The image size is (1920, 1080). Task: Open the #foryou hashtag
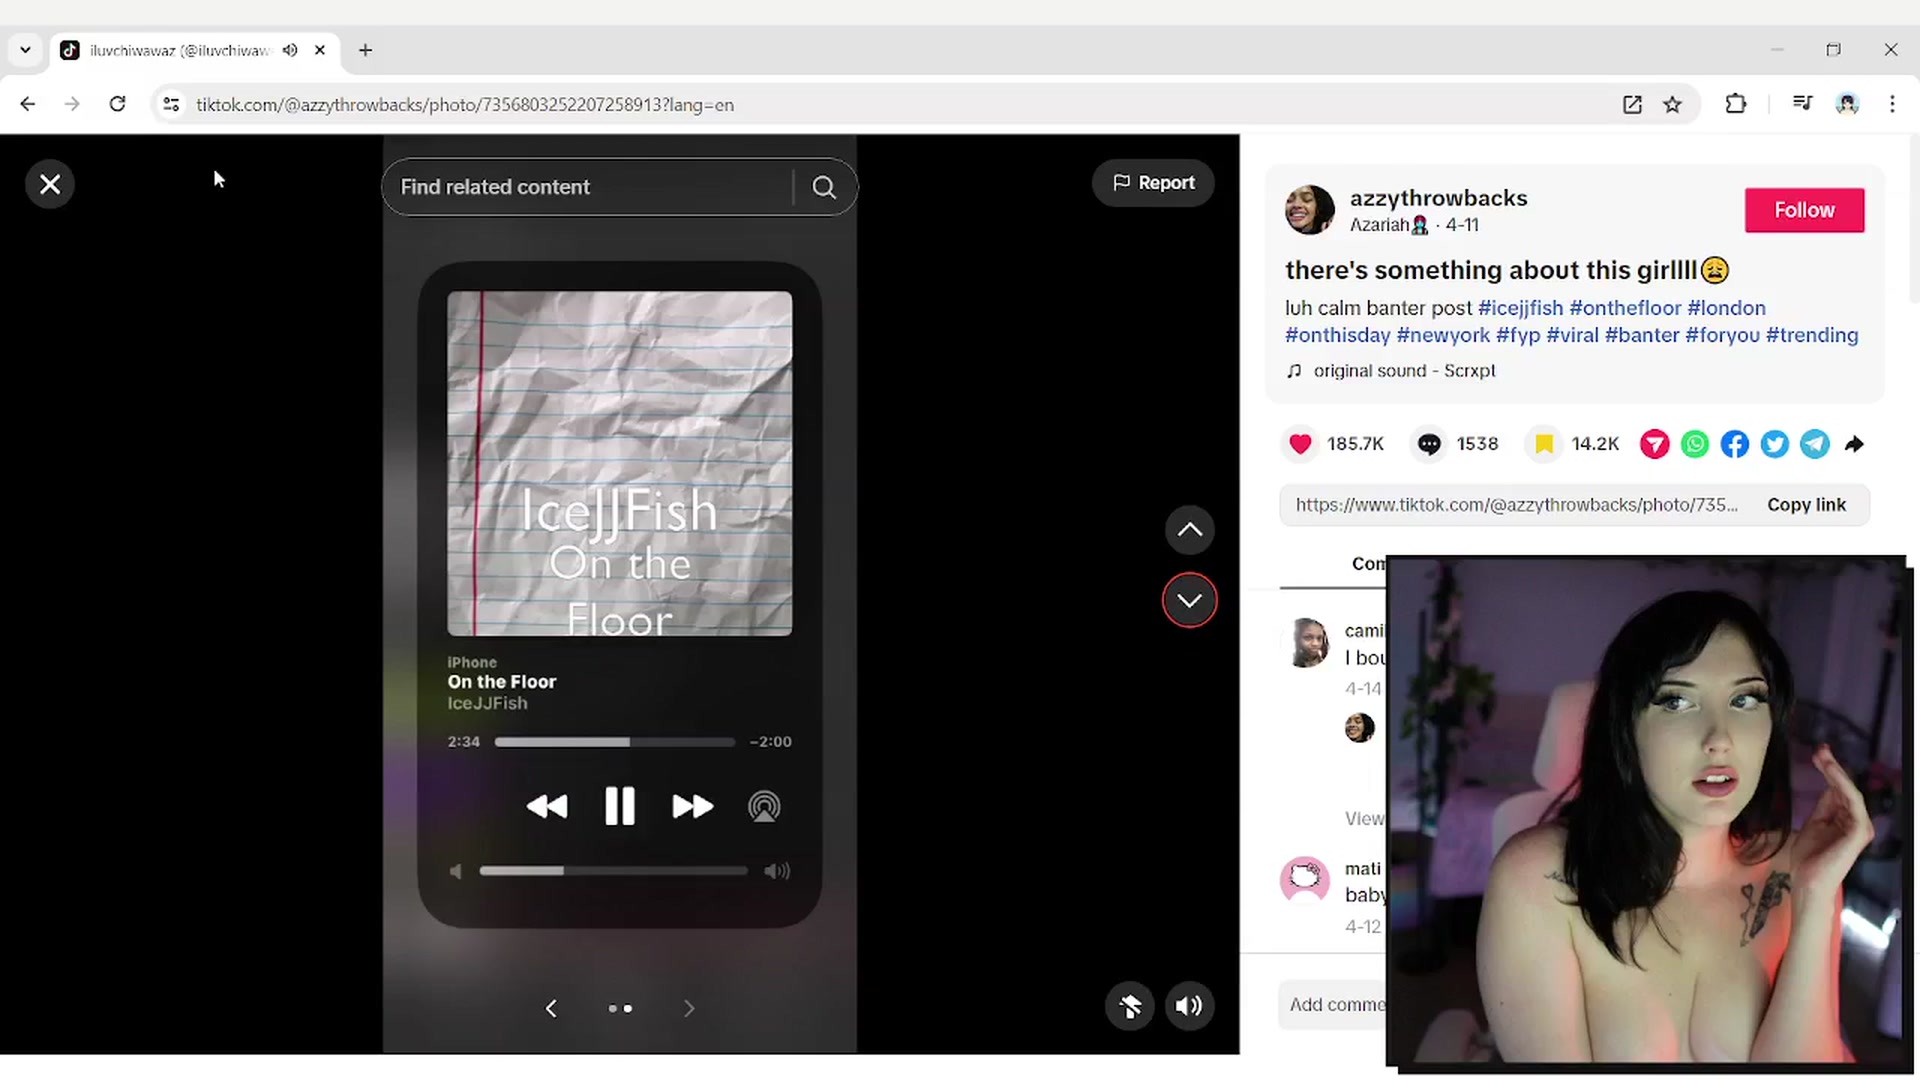pyautogui.click(x=1722, y=335)
